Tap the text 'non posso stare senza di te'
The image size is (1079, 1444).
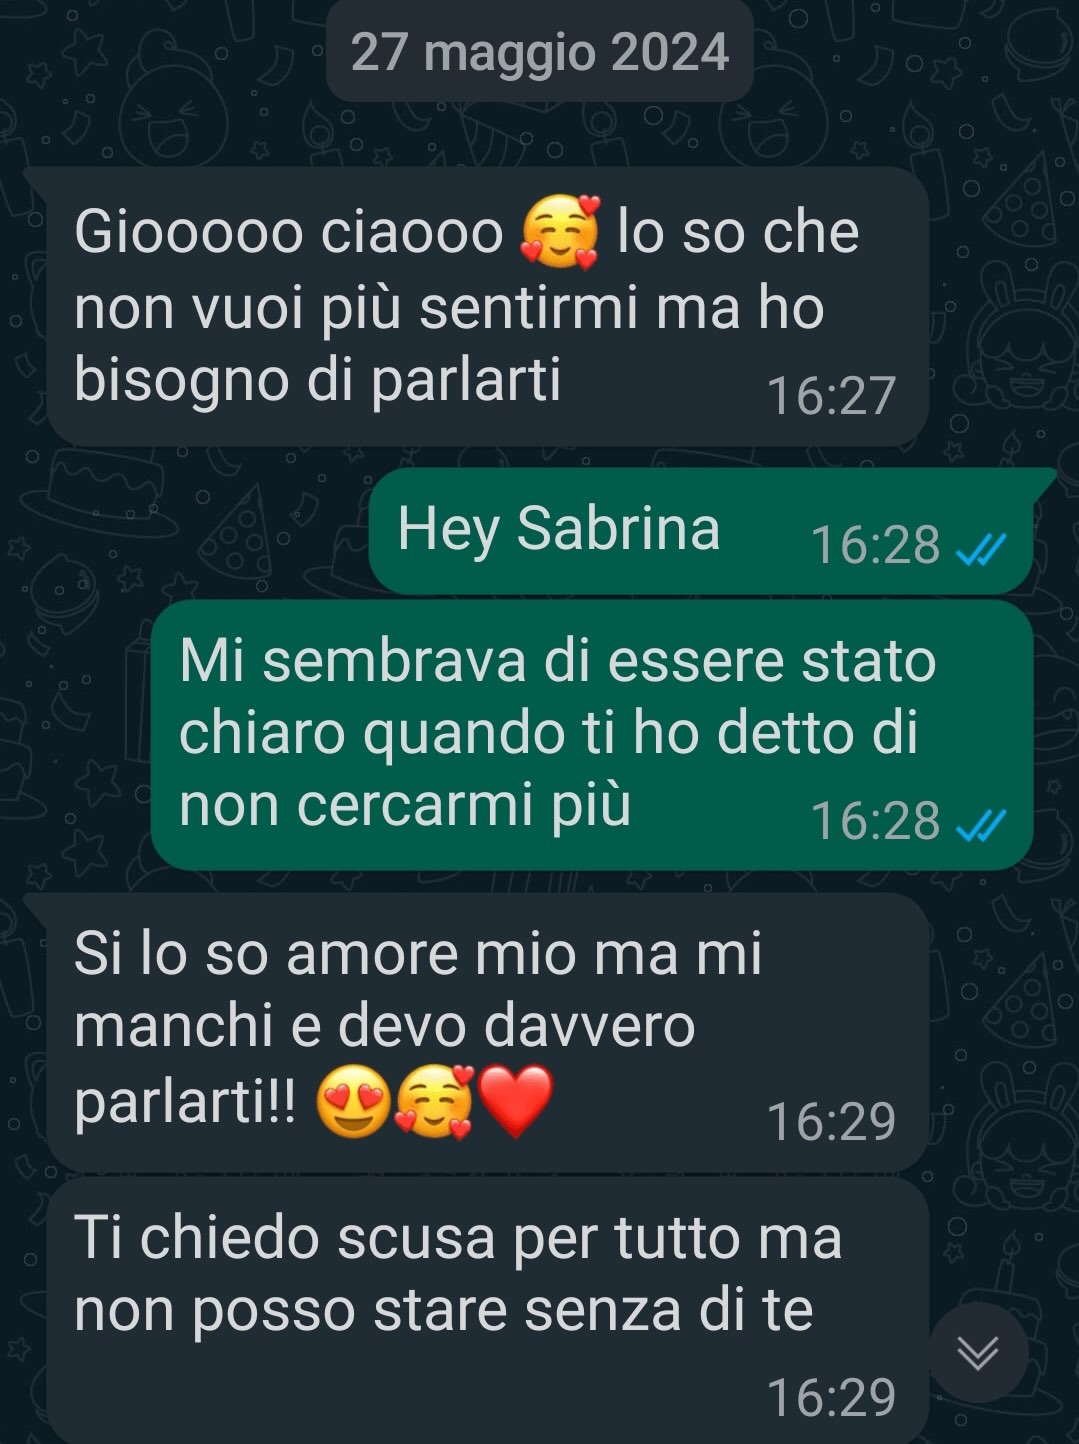point(444,1311)
